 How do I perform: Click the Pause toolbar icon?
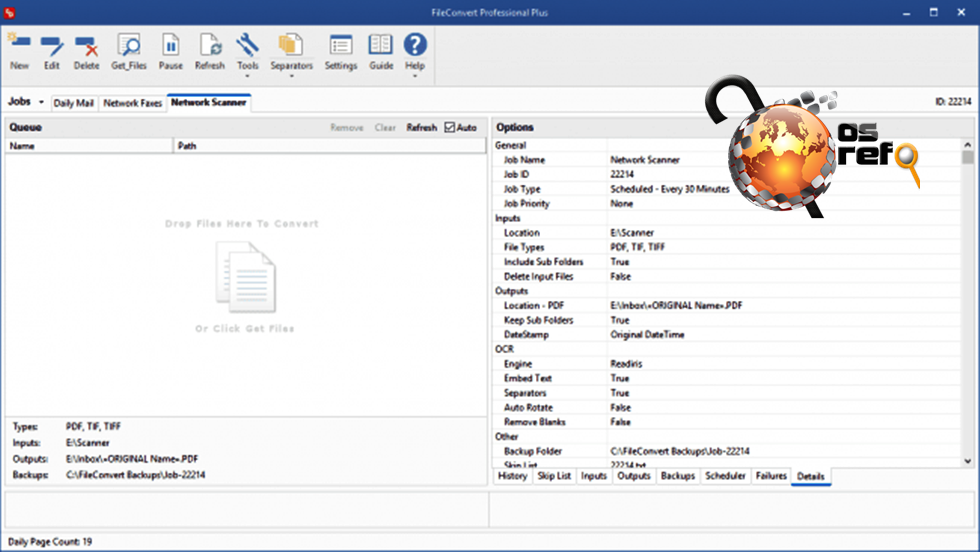click(x=171, y=52)
